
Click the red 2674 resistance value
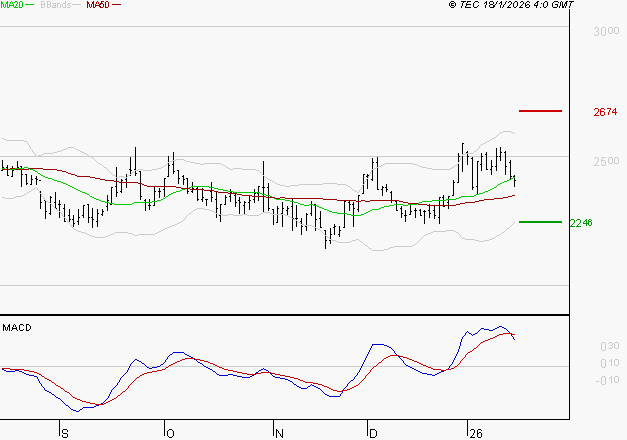605,112
